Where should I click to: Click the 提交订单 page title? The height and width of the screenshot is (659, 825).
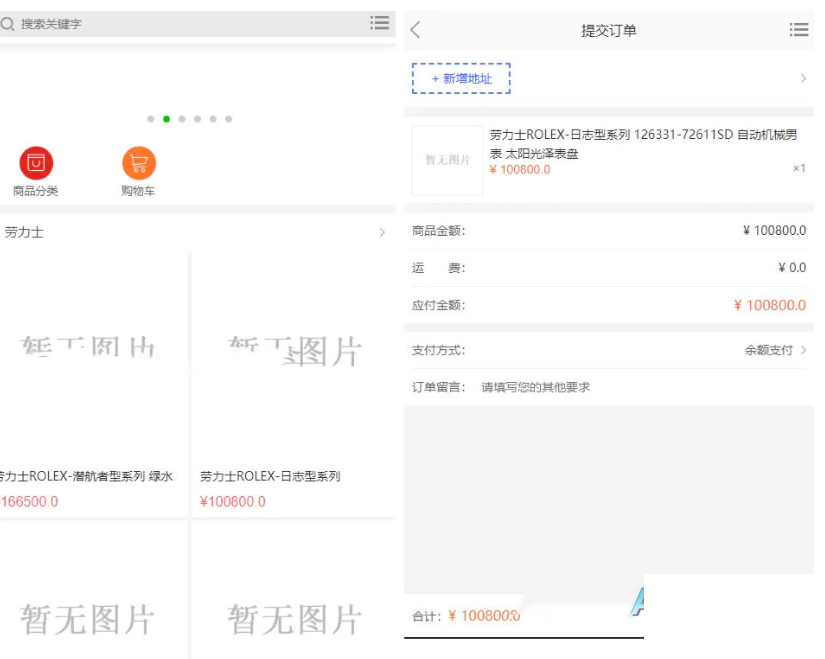pos(609,31)
